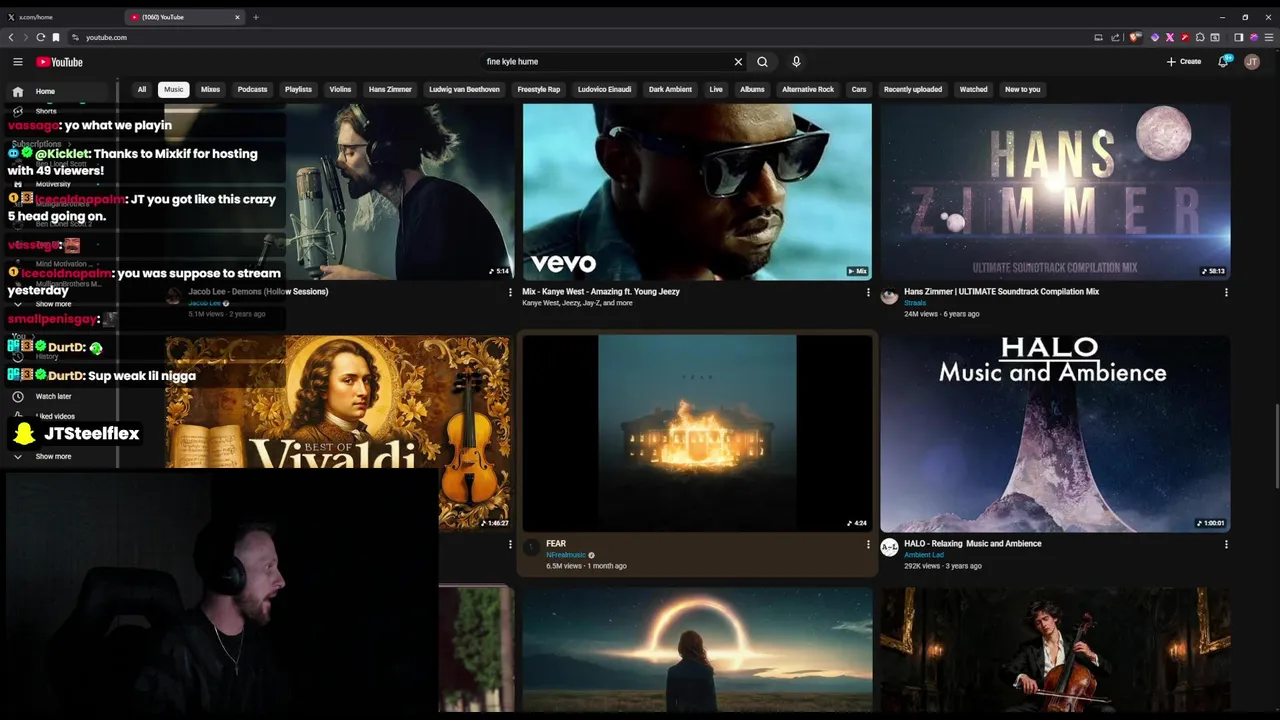Open the Hans Zimmer video's three-dot menu

[x=1226, y=292]
